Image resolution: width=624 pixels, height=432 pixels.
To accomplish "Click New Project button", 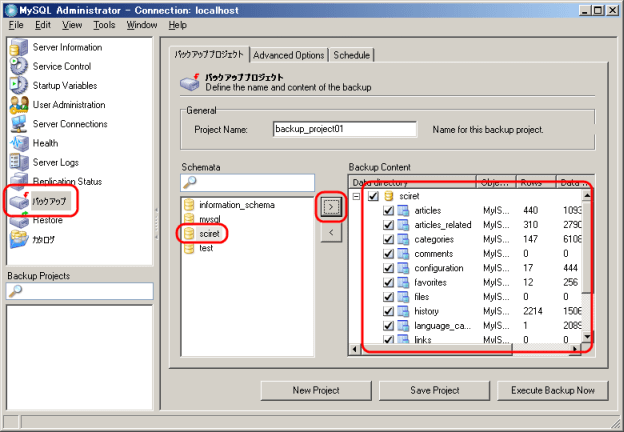I will (316, 391).
